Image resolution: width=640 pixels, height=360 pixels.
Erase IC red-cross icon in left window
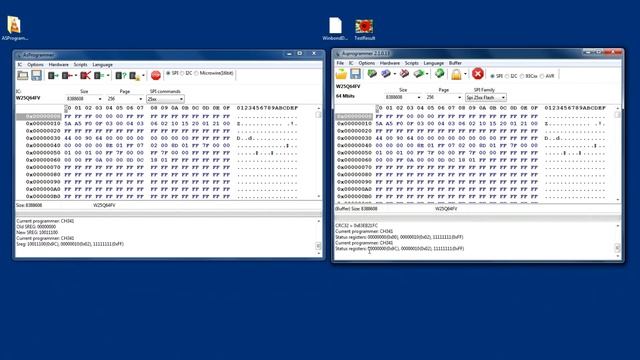tap(85, 76)
